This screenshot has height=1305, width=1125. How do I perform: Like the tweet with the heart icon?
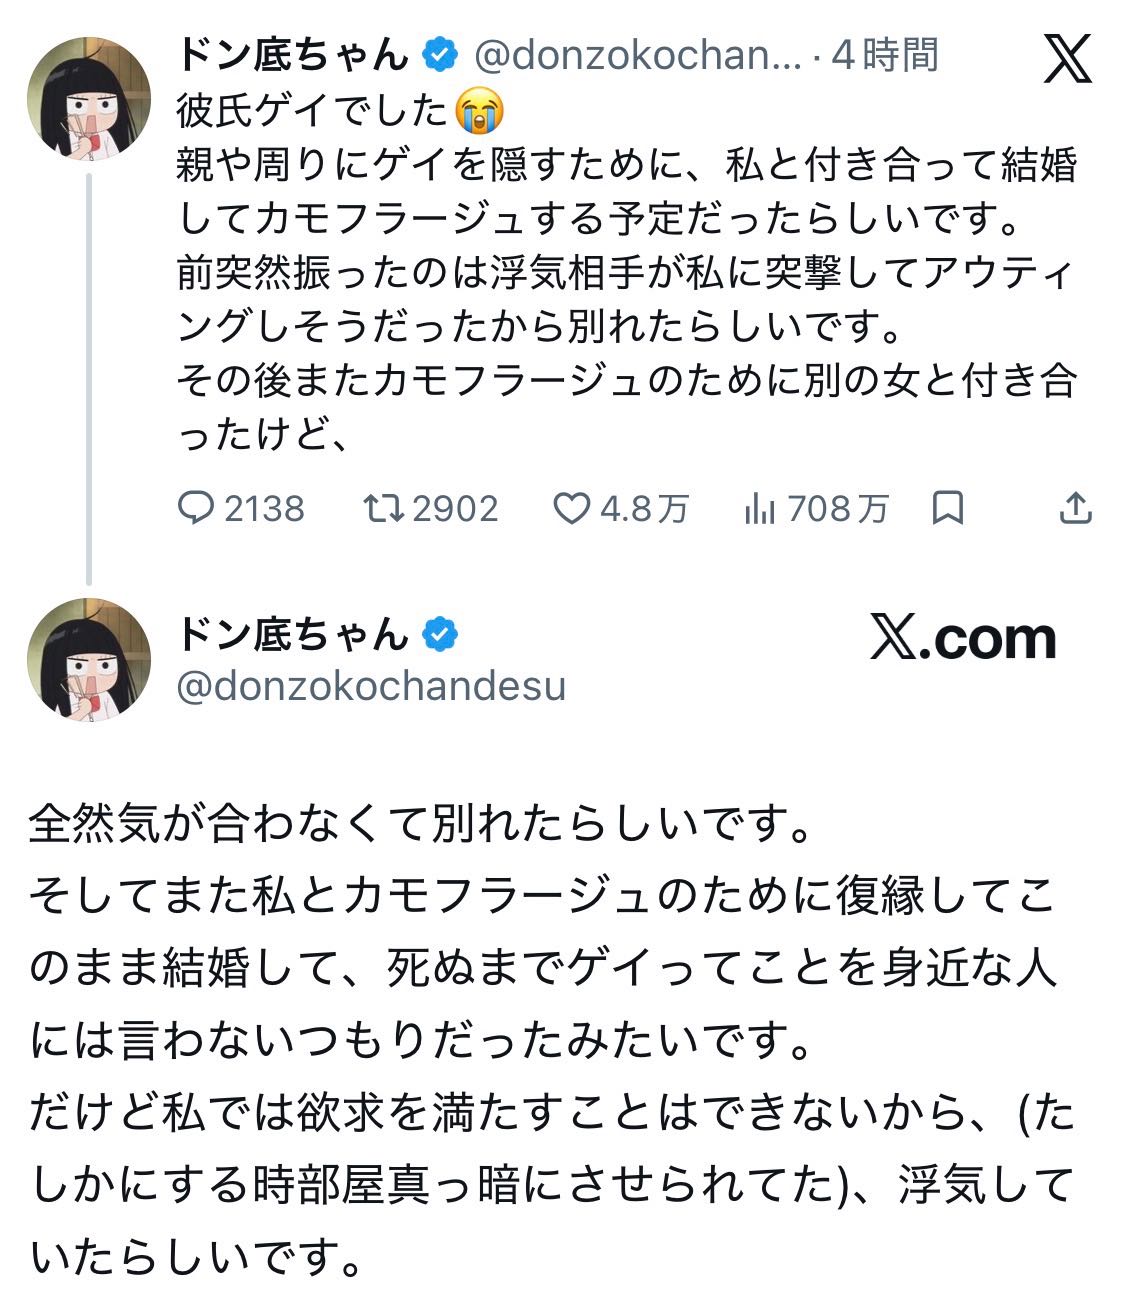click(572, 509)
